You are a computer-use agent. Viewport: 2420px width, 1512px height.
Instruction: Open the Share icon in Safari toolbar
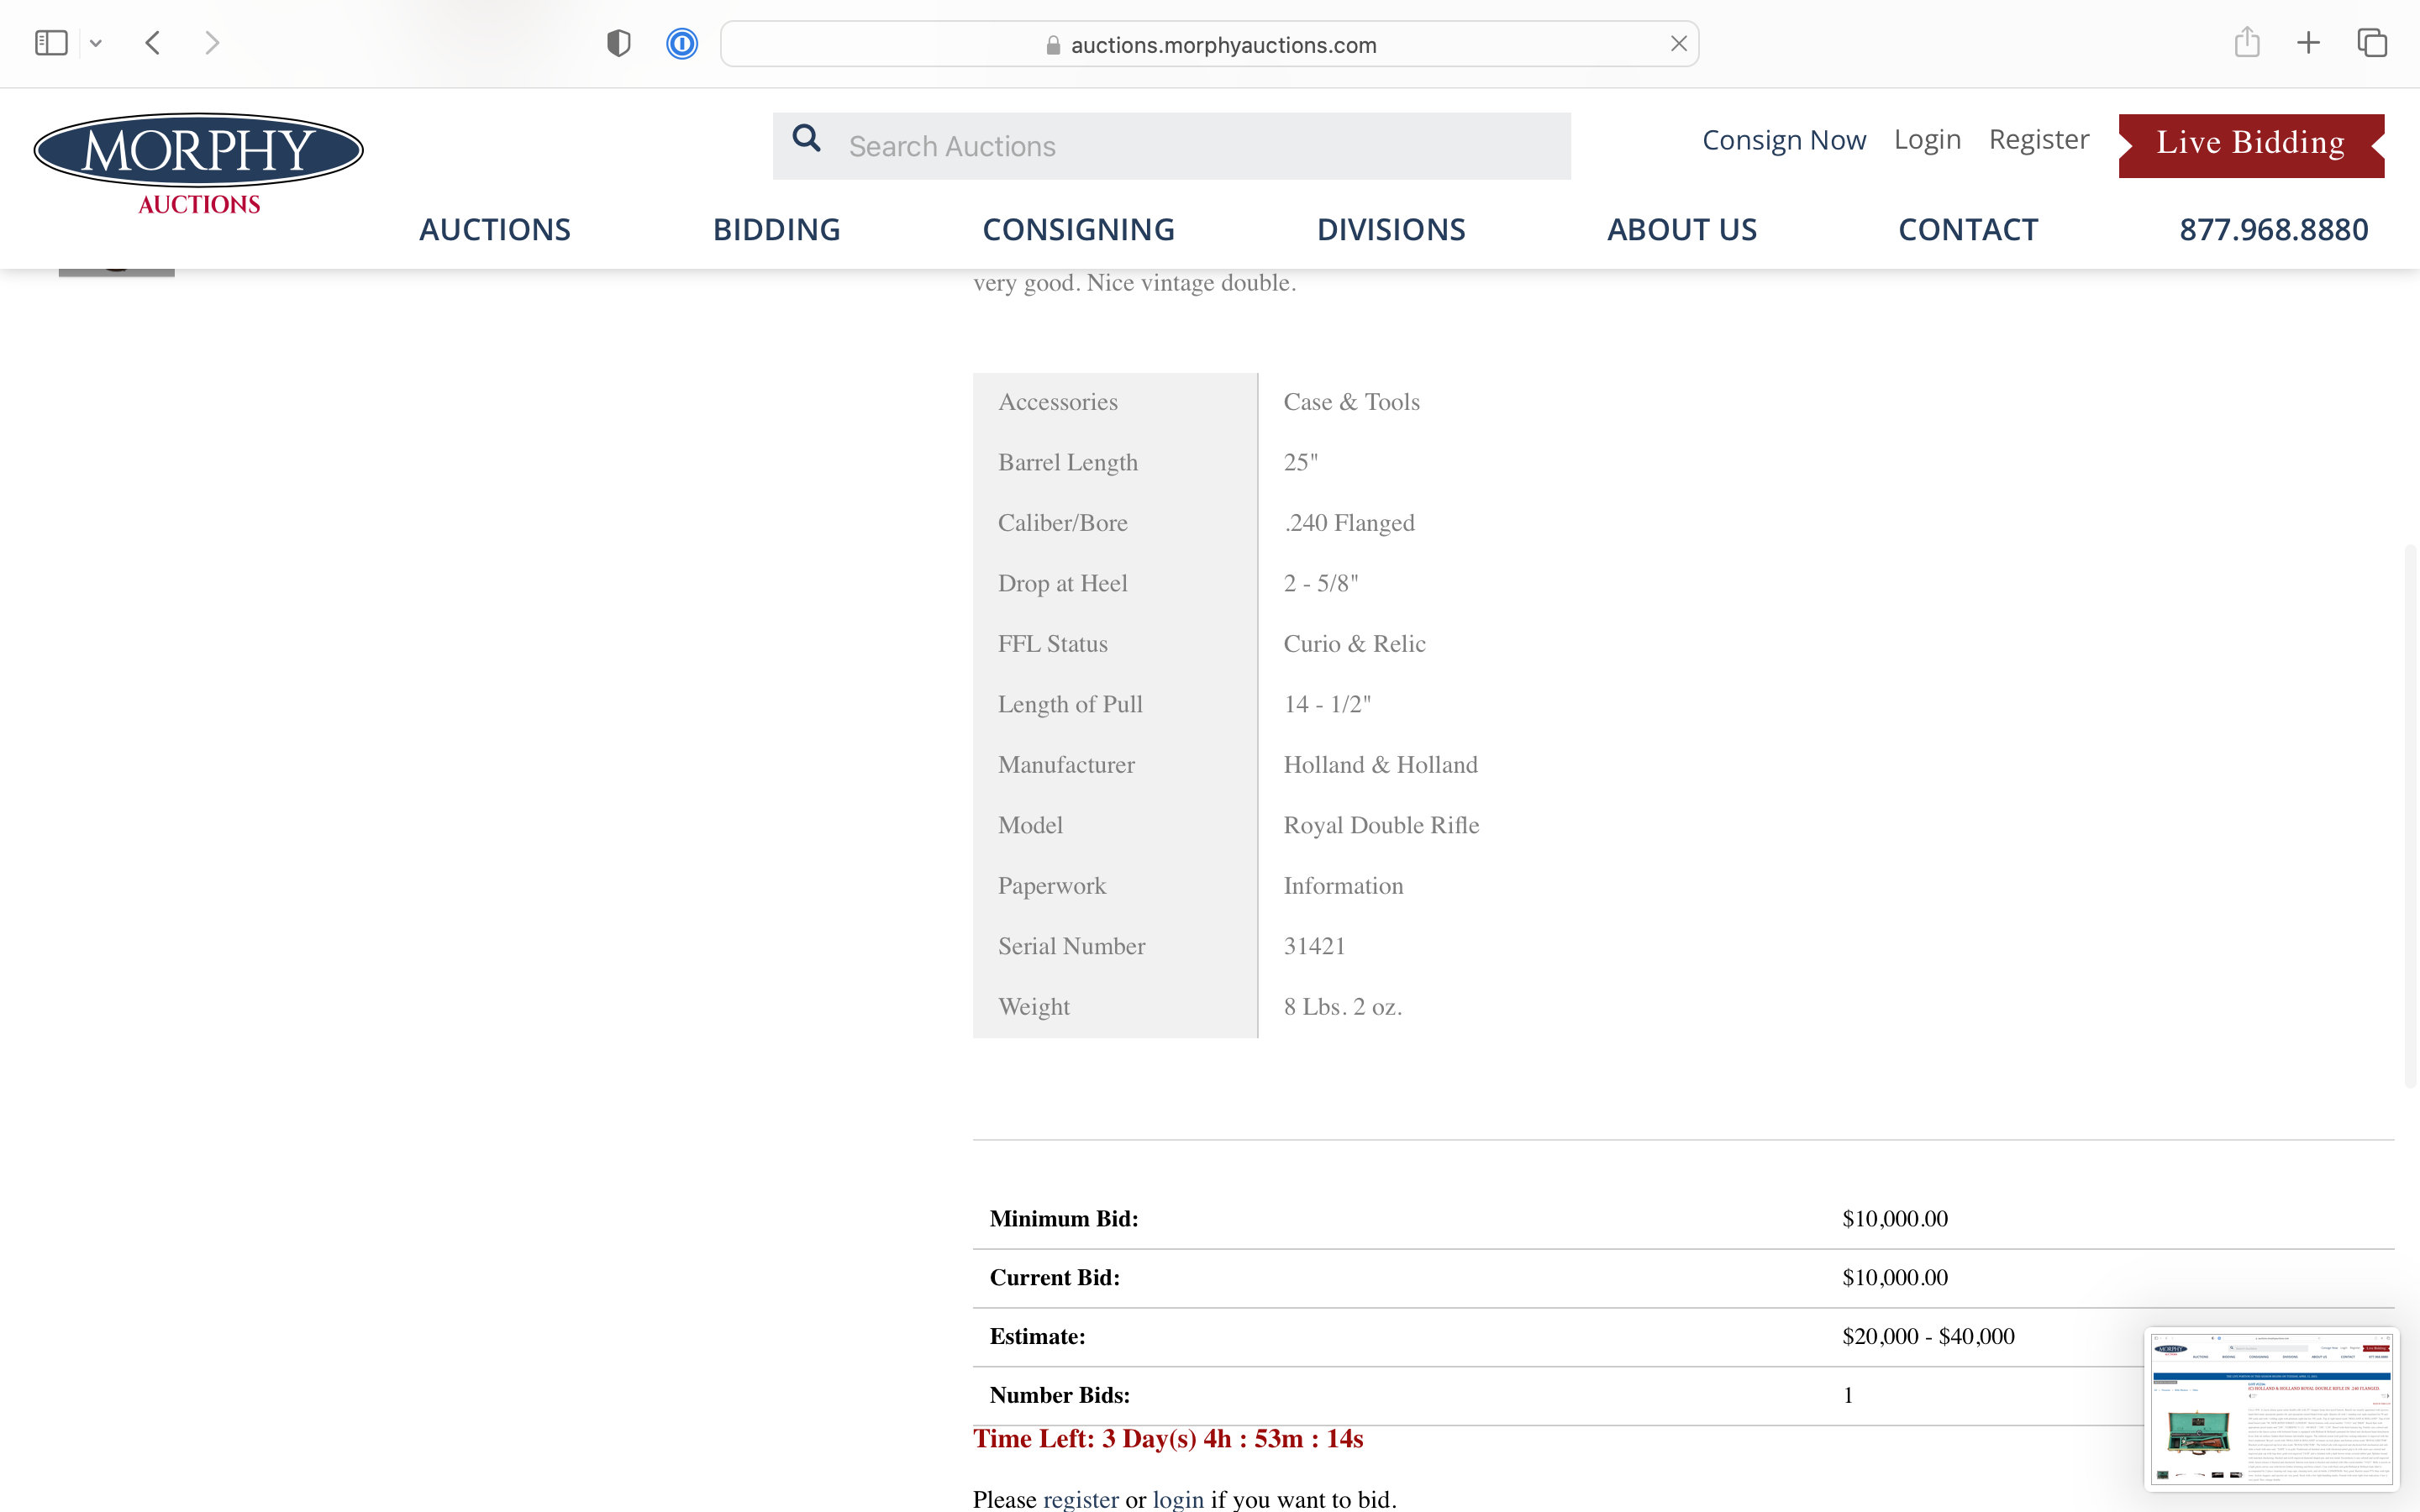tap(2247, 42)
